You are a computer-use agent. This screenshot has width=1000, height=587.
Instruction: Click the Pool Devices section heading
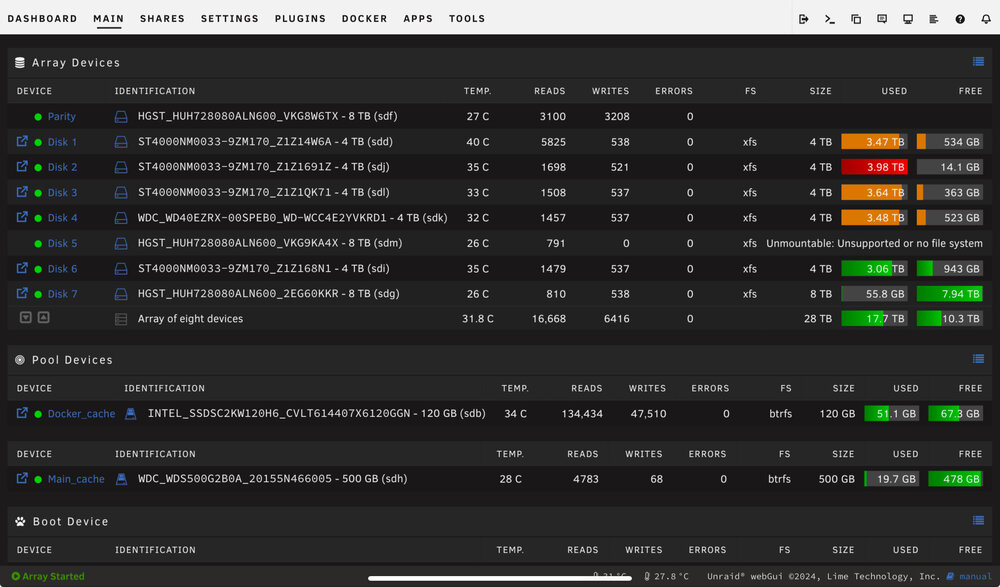[72, 360]
